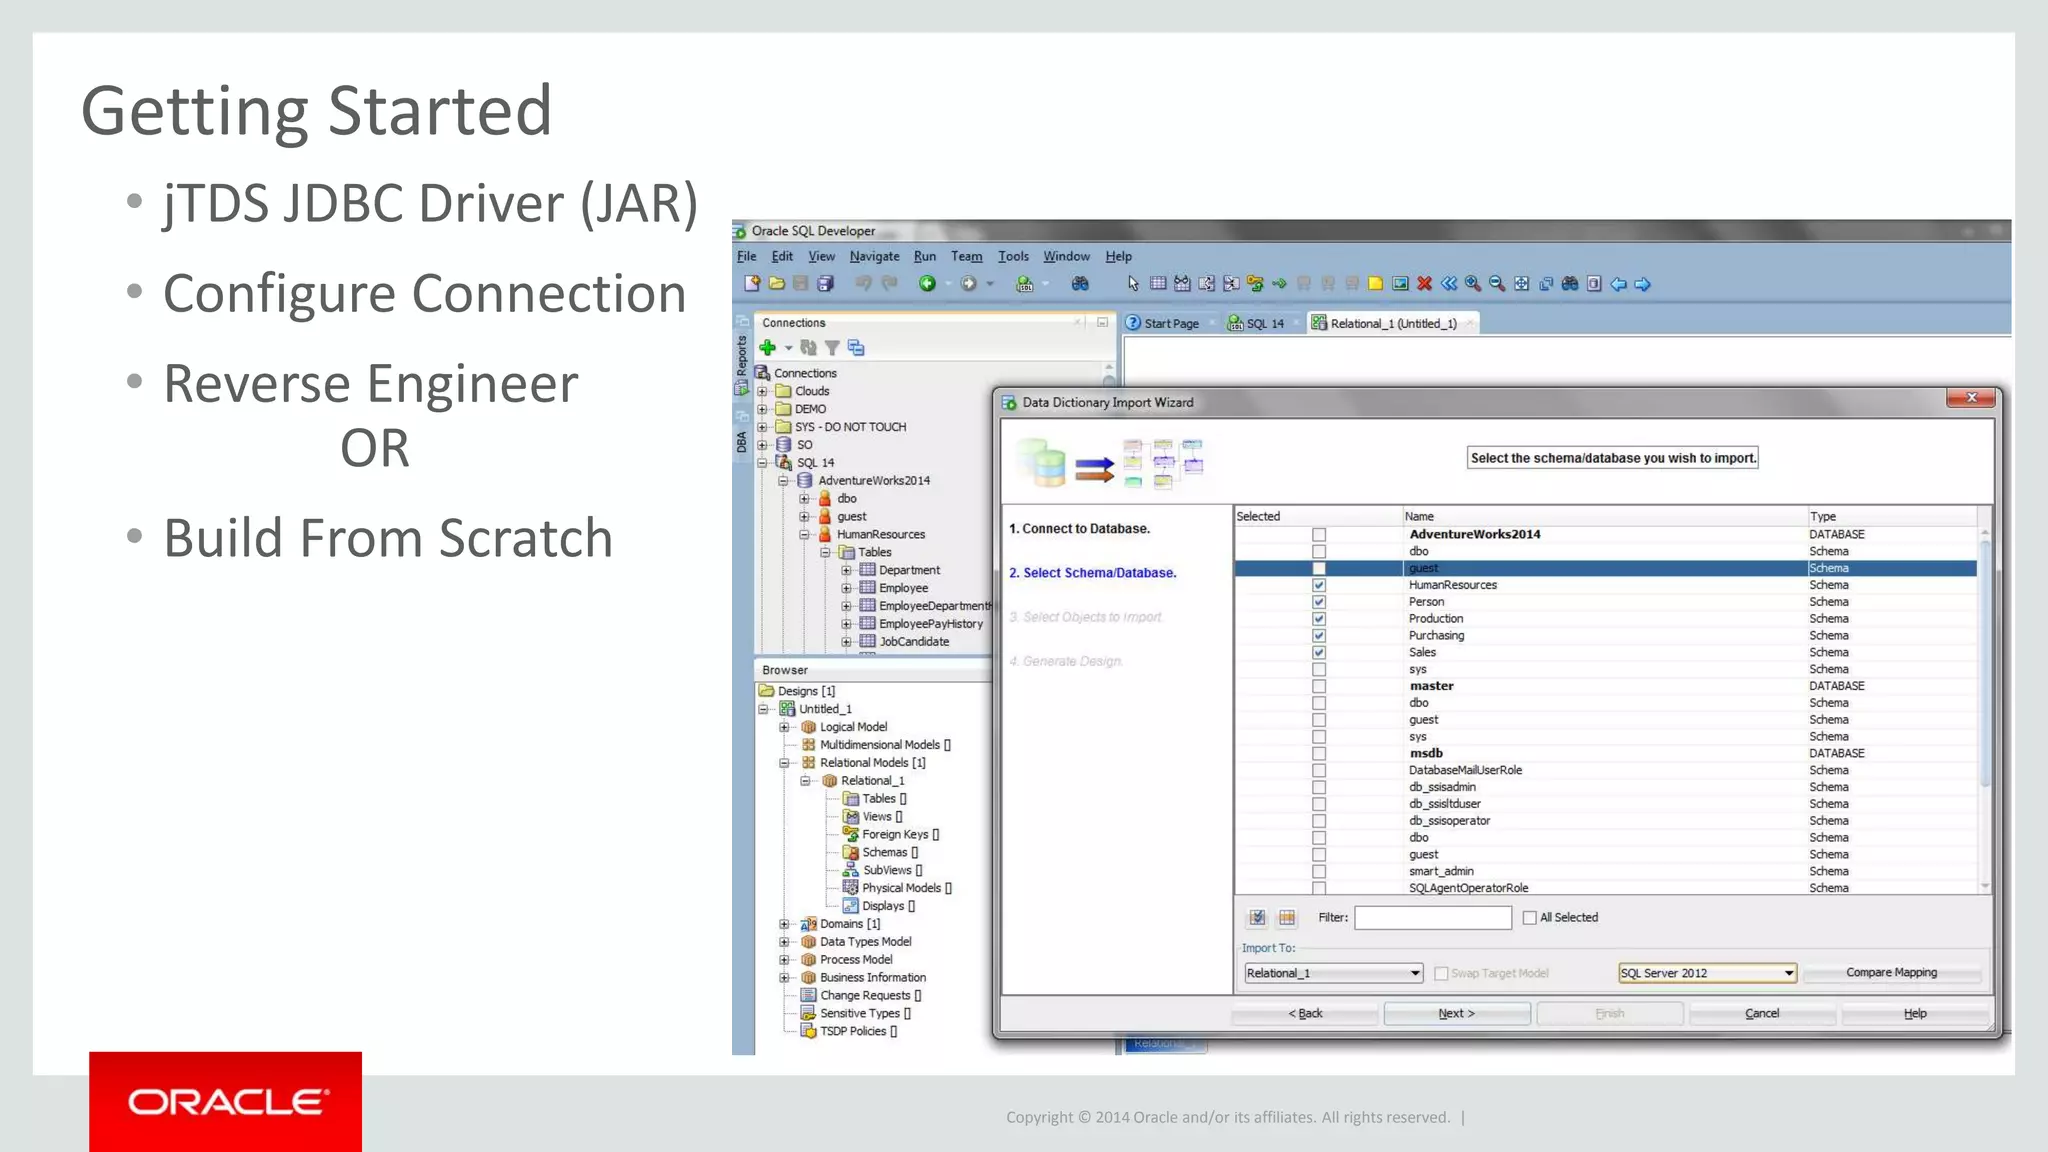Click the Select All icon left of Filter

[1258, 917]
